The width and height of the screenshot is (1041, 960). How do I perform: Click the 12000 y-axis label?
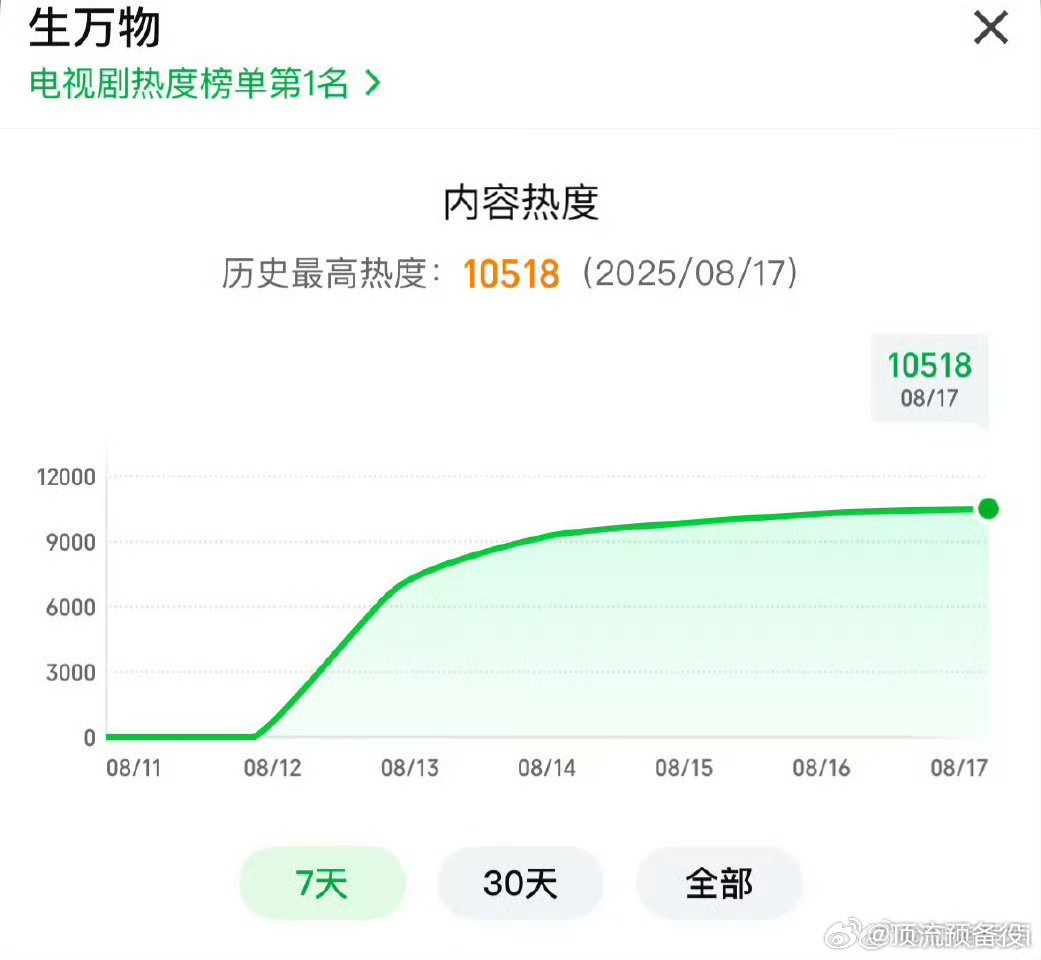click(x=66, y=477)
